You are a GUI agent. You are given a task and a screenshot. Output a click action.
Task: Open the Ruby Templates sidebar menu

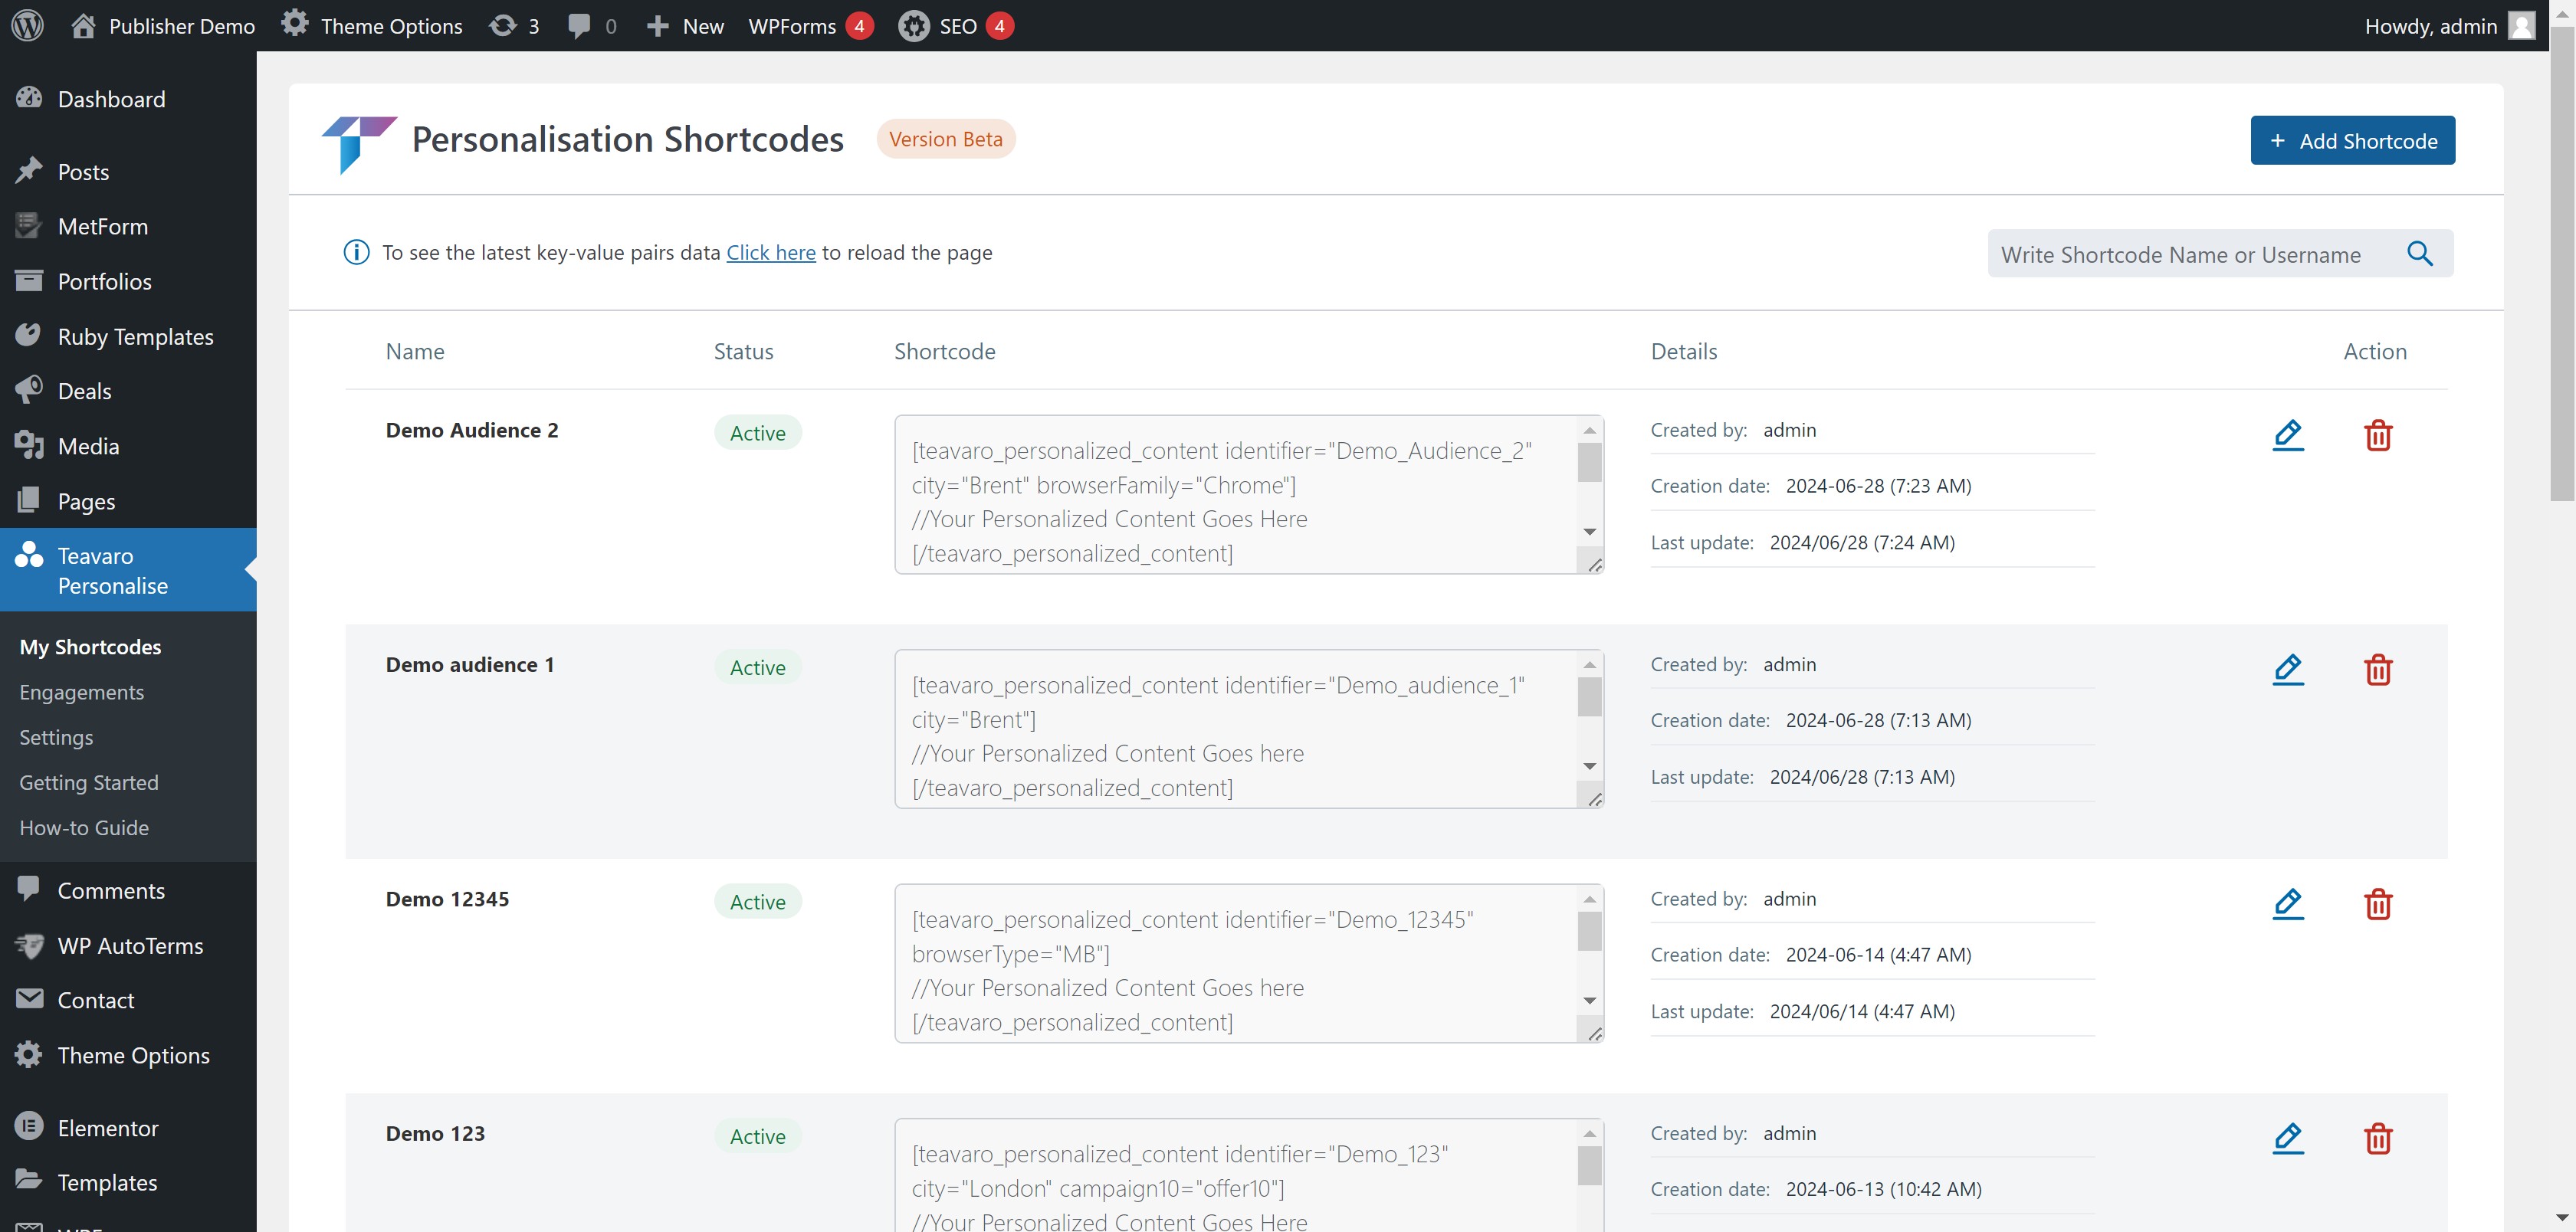tap(135, 336)
